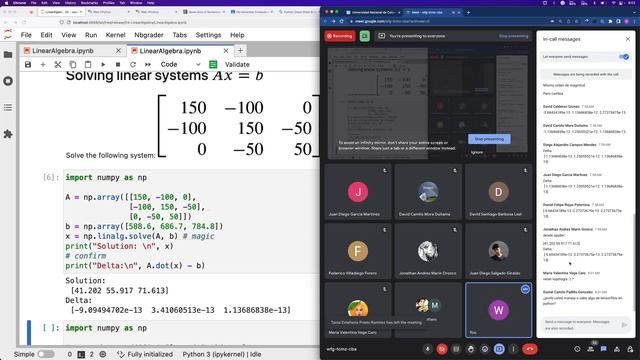Open table of contents sidebar
This screenshot has height=360, width=640.
[8, 107]
